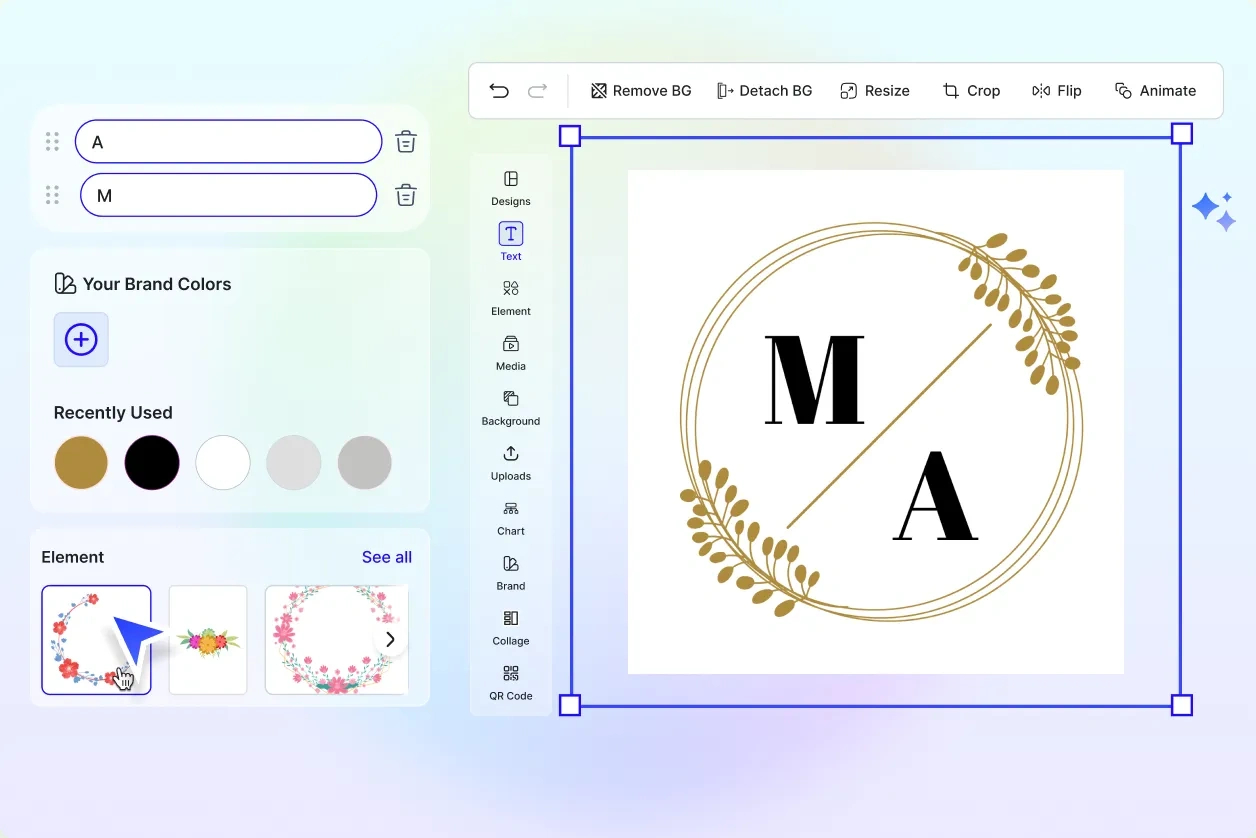This screenshot has height=838, width=1256.
Task: Select the Crop tool
Action: (971, 90)
